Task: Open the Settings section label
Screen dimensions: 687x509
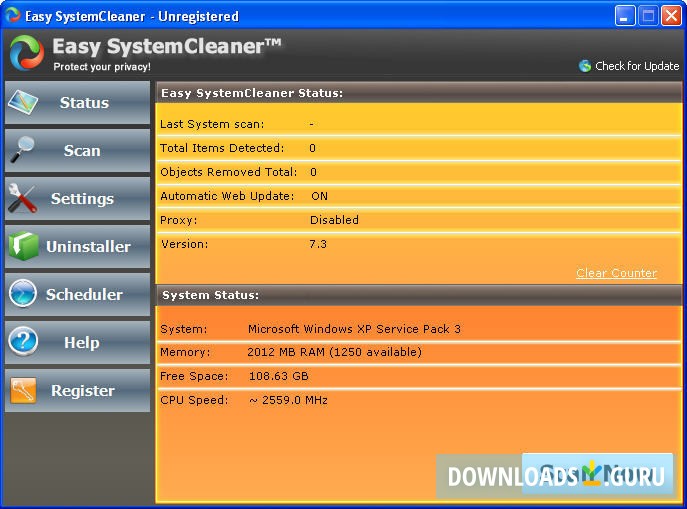Action: [82, 198]
